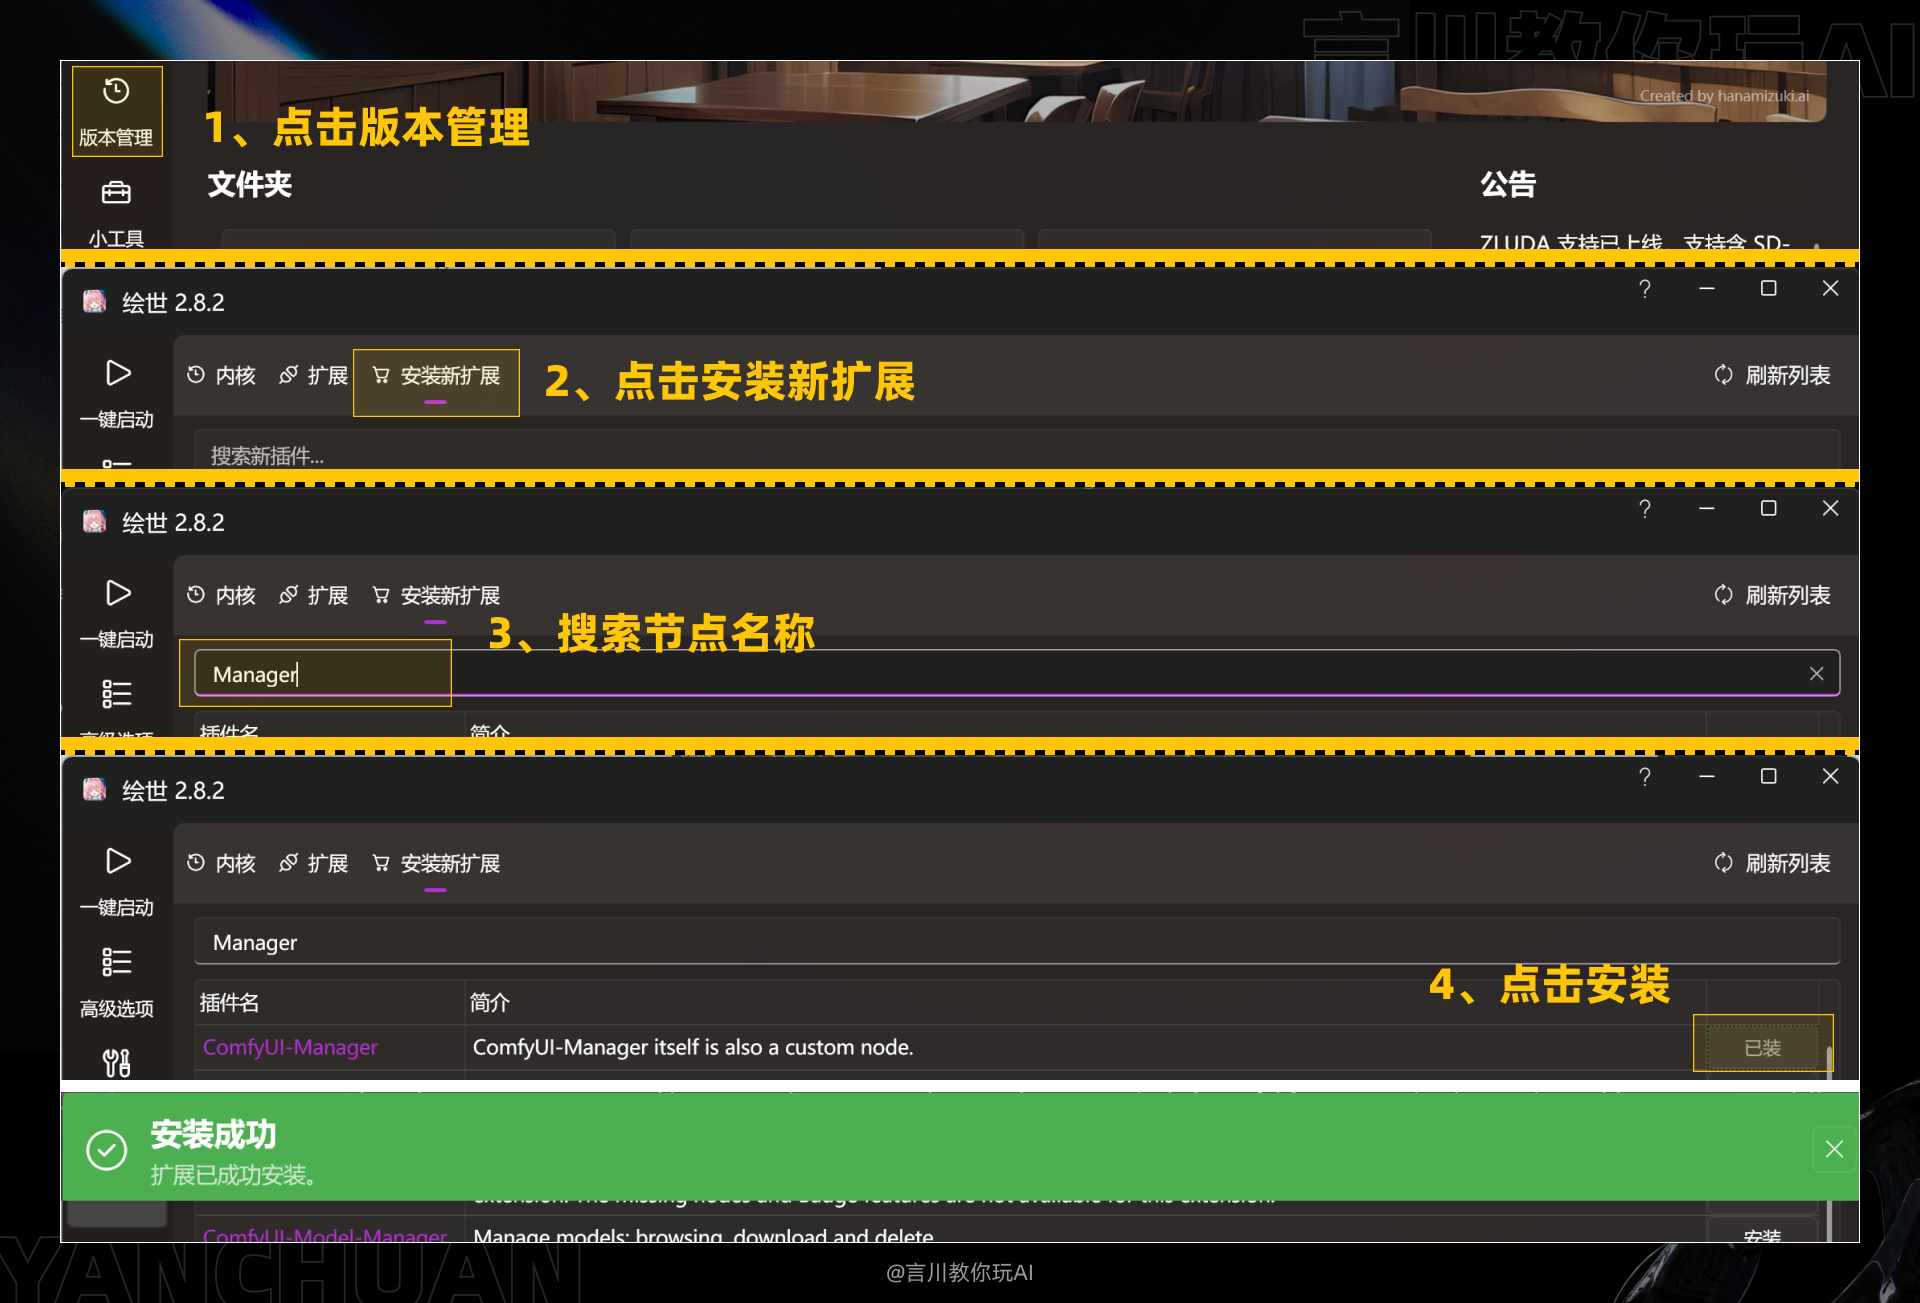Select the 版本管理 sidebar icon
The width and height of the screenshot is (1920, 1303).
pyautogui.click(x=117, y=110)
